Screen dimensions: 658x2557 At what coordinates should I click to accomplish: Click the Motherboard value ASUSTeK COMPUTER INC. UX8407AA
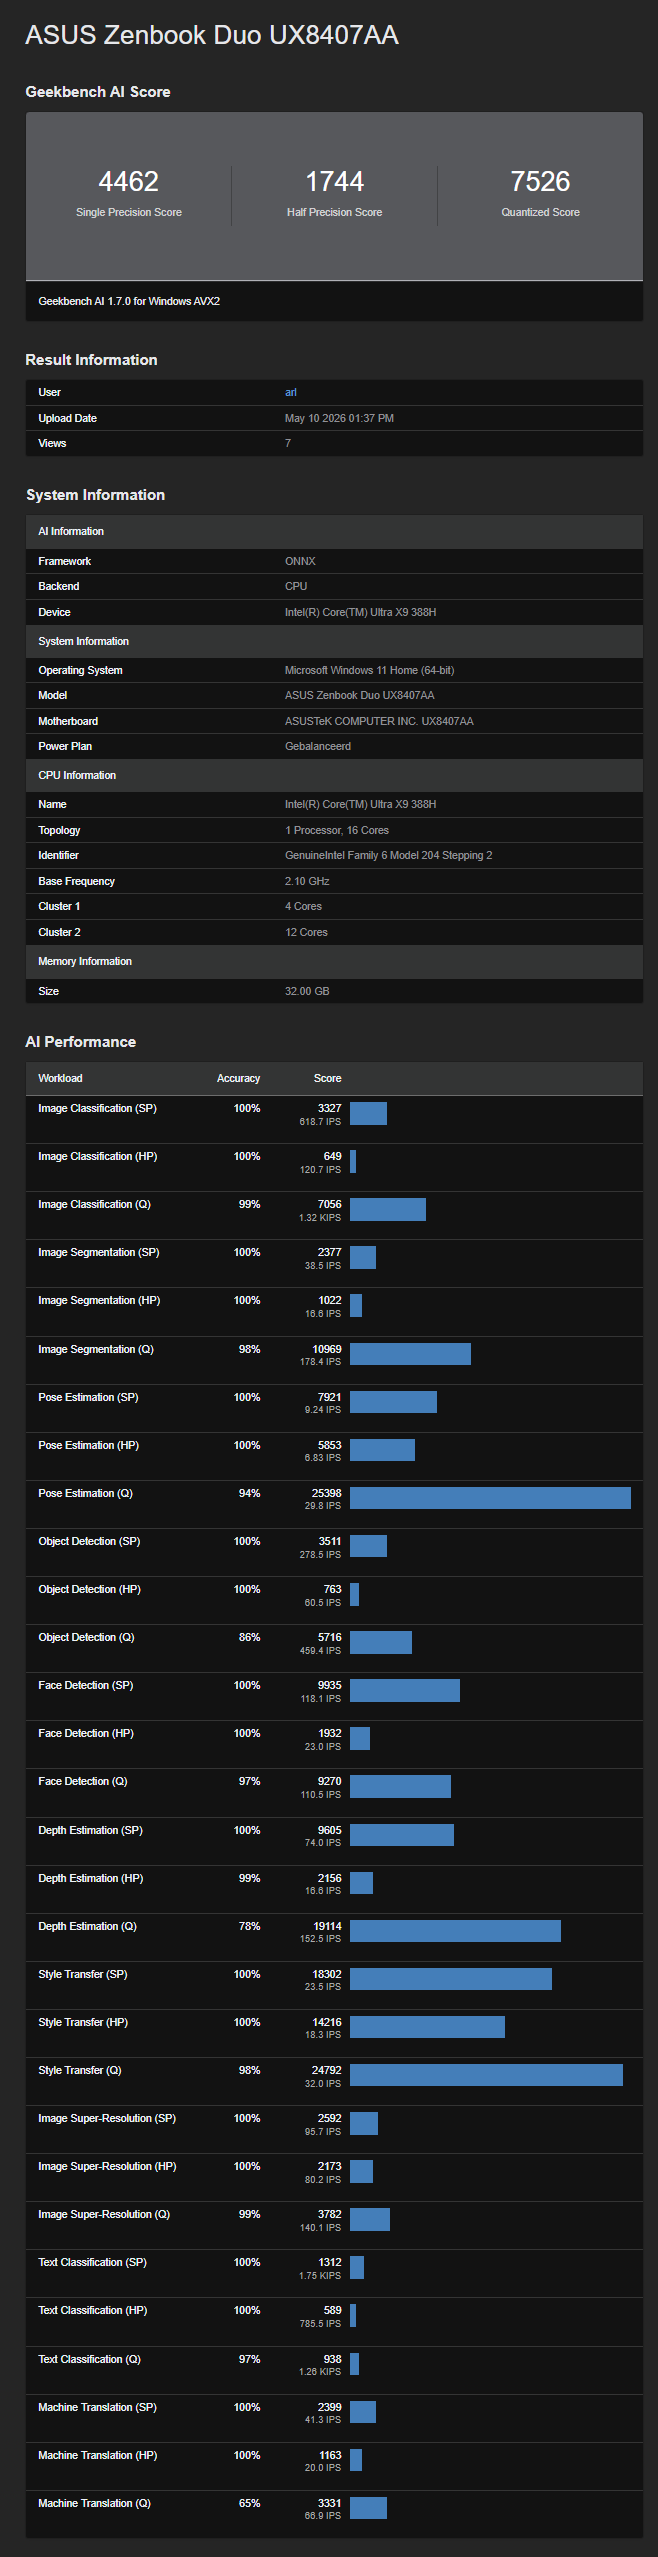click(379, 721)
